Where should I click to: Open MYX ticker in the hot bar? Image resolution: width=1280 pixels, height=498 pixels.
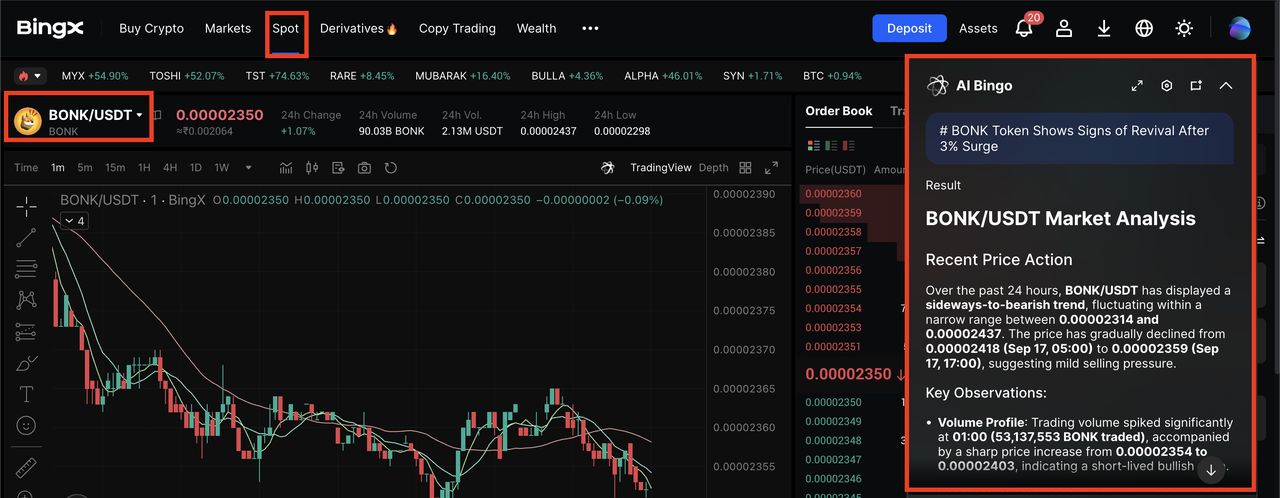click(95, 76)
